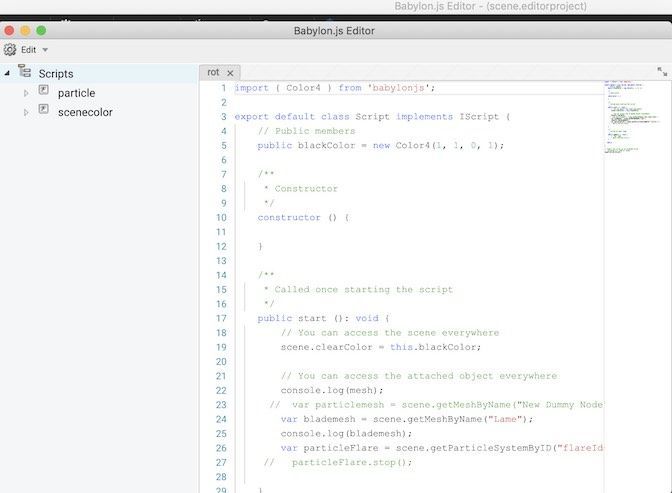Click 'babylonjs' string on line 1
Screen dimensions: 672x493
coord(398,88)
